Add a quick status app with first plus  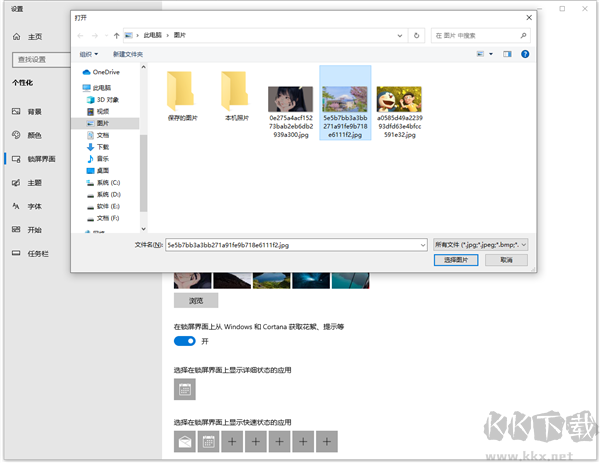(x=232, y=442)
